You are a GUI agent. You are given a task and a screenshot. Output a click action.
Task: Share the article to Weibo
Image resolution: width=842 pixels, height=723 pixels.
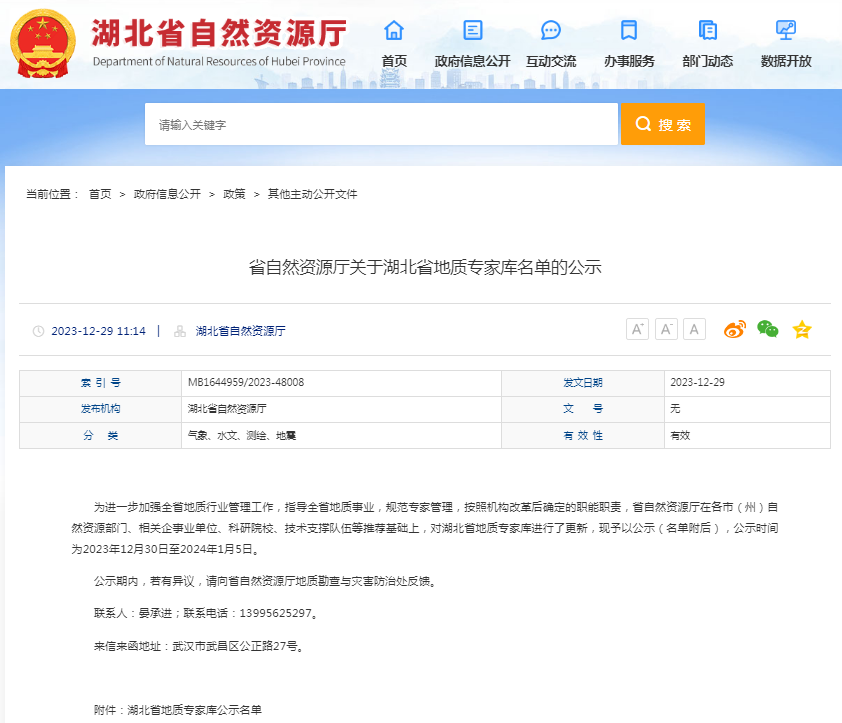point(735,329)
